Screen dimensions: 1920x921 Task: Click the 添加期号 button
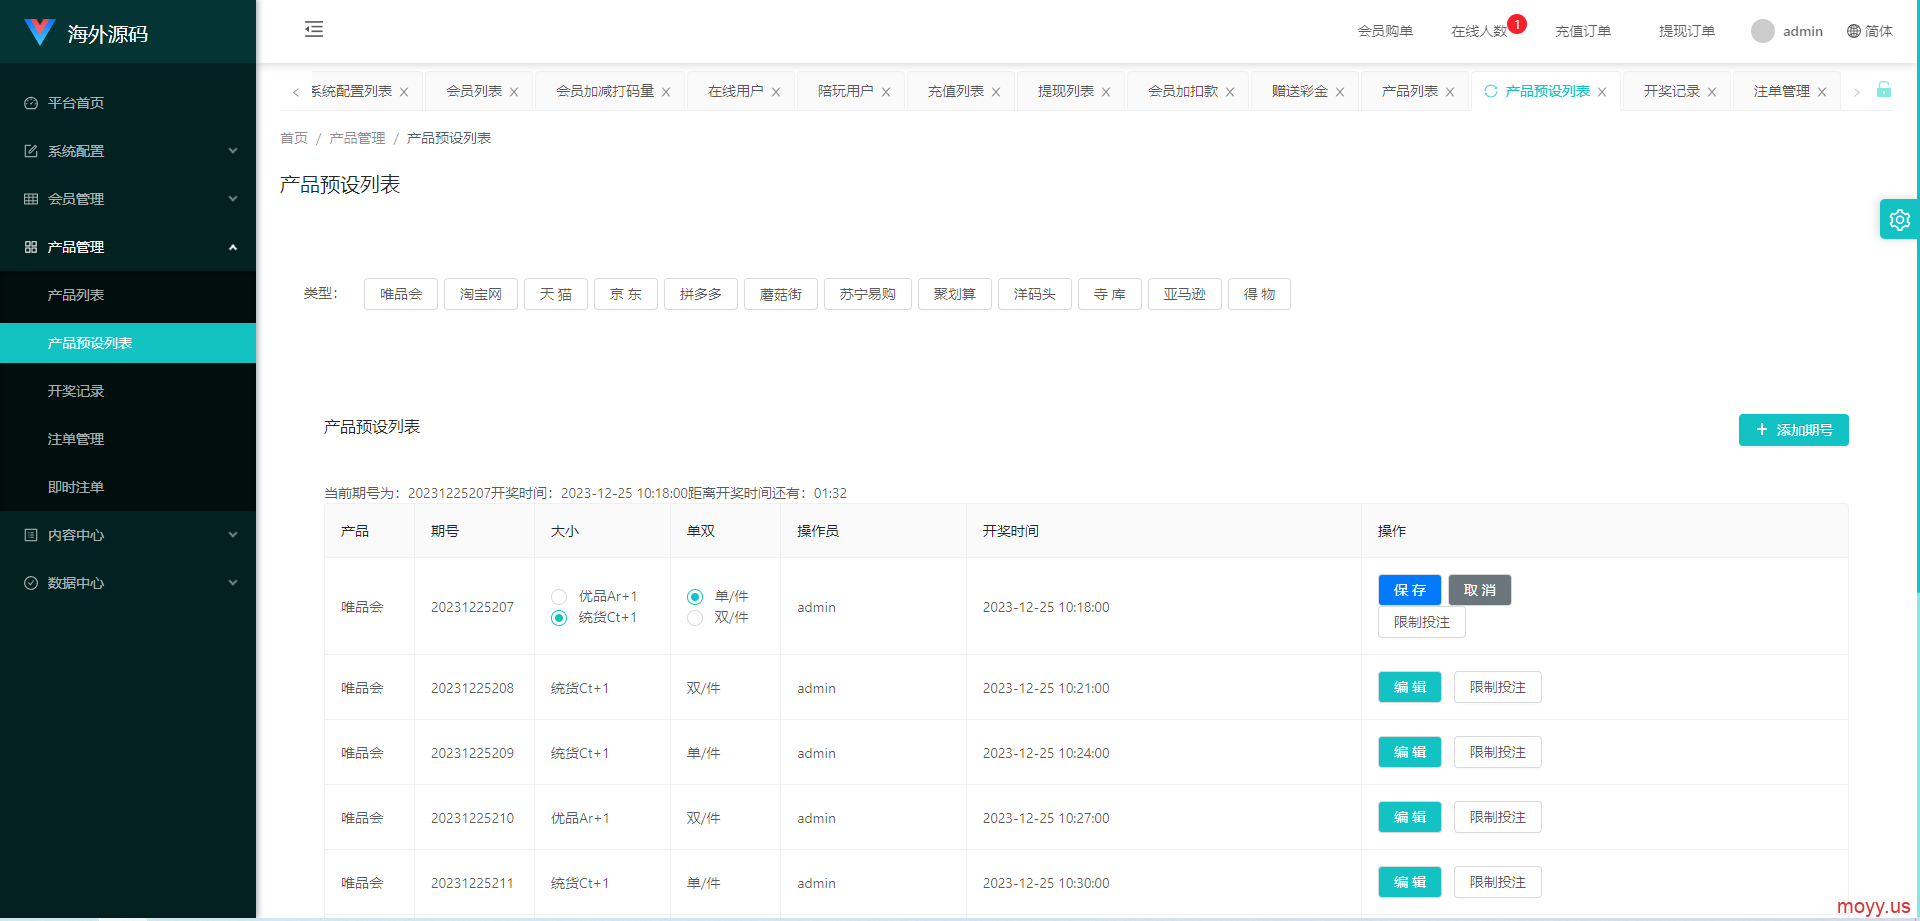tap(1793, 430)
